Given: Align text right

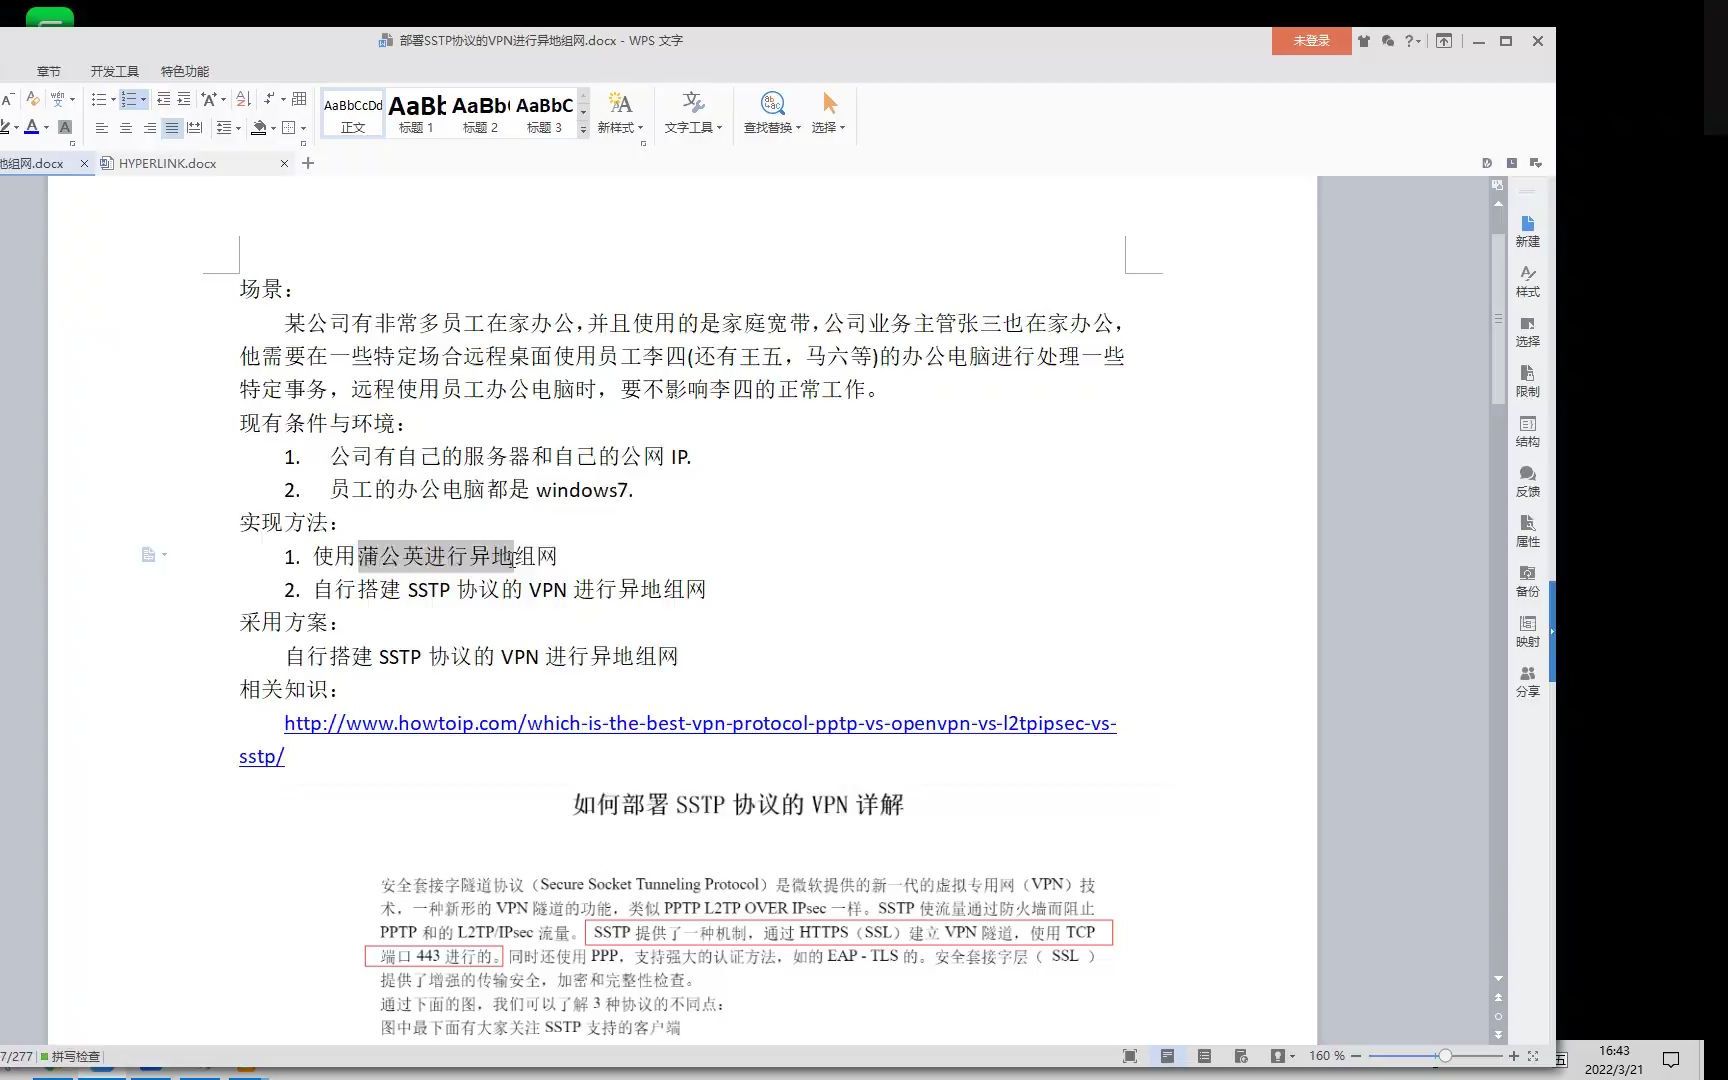Looking at the screenshot, I should point(149,128).
